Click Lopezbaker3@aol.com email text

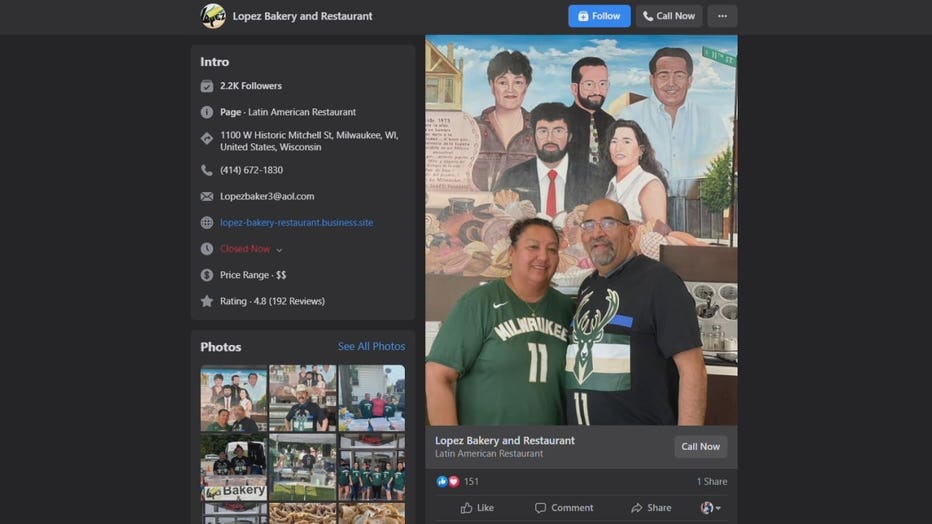pyautogui.click(x=267, y=196)
